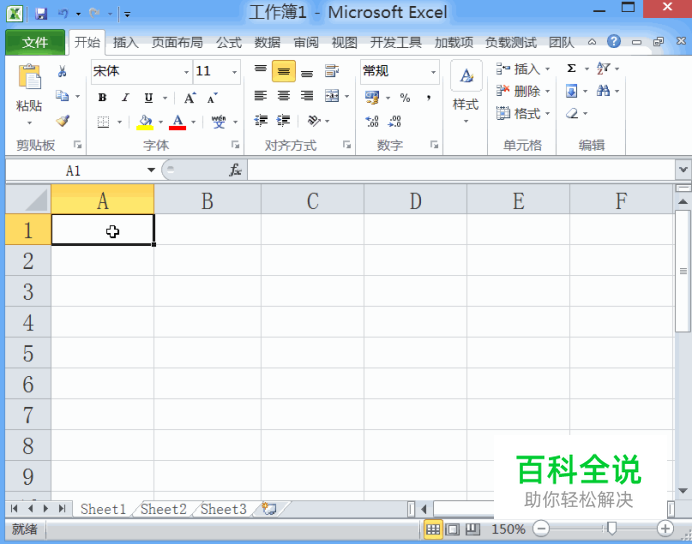Click Merge and Center icon
The width and height of the screenshot is (692, 544).
click(332, 96)
